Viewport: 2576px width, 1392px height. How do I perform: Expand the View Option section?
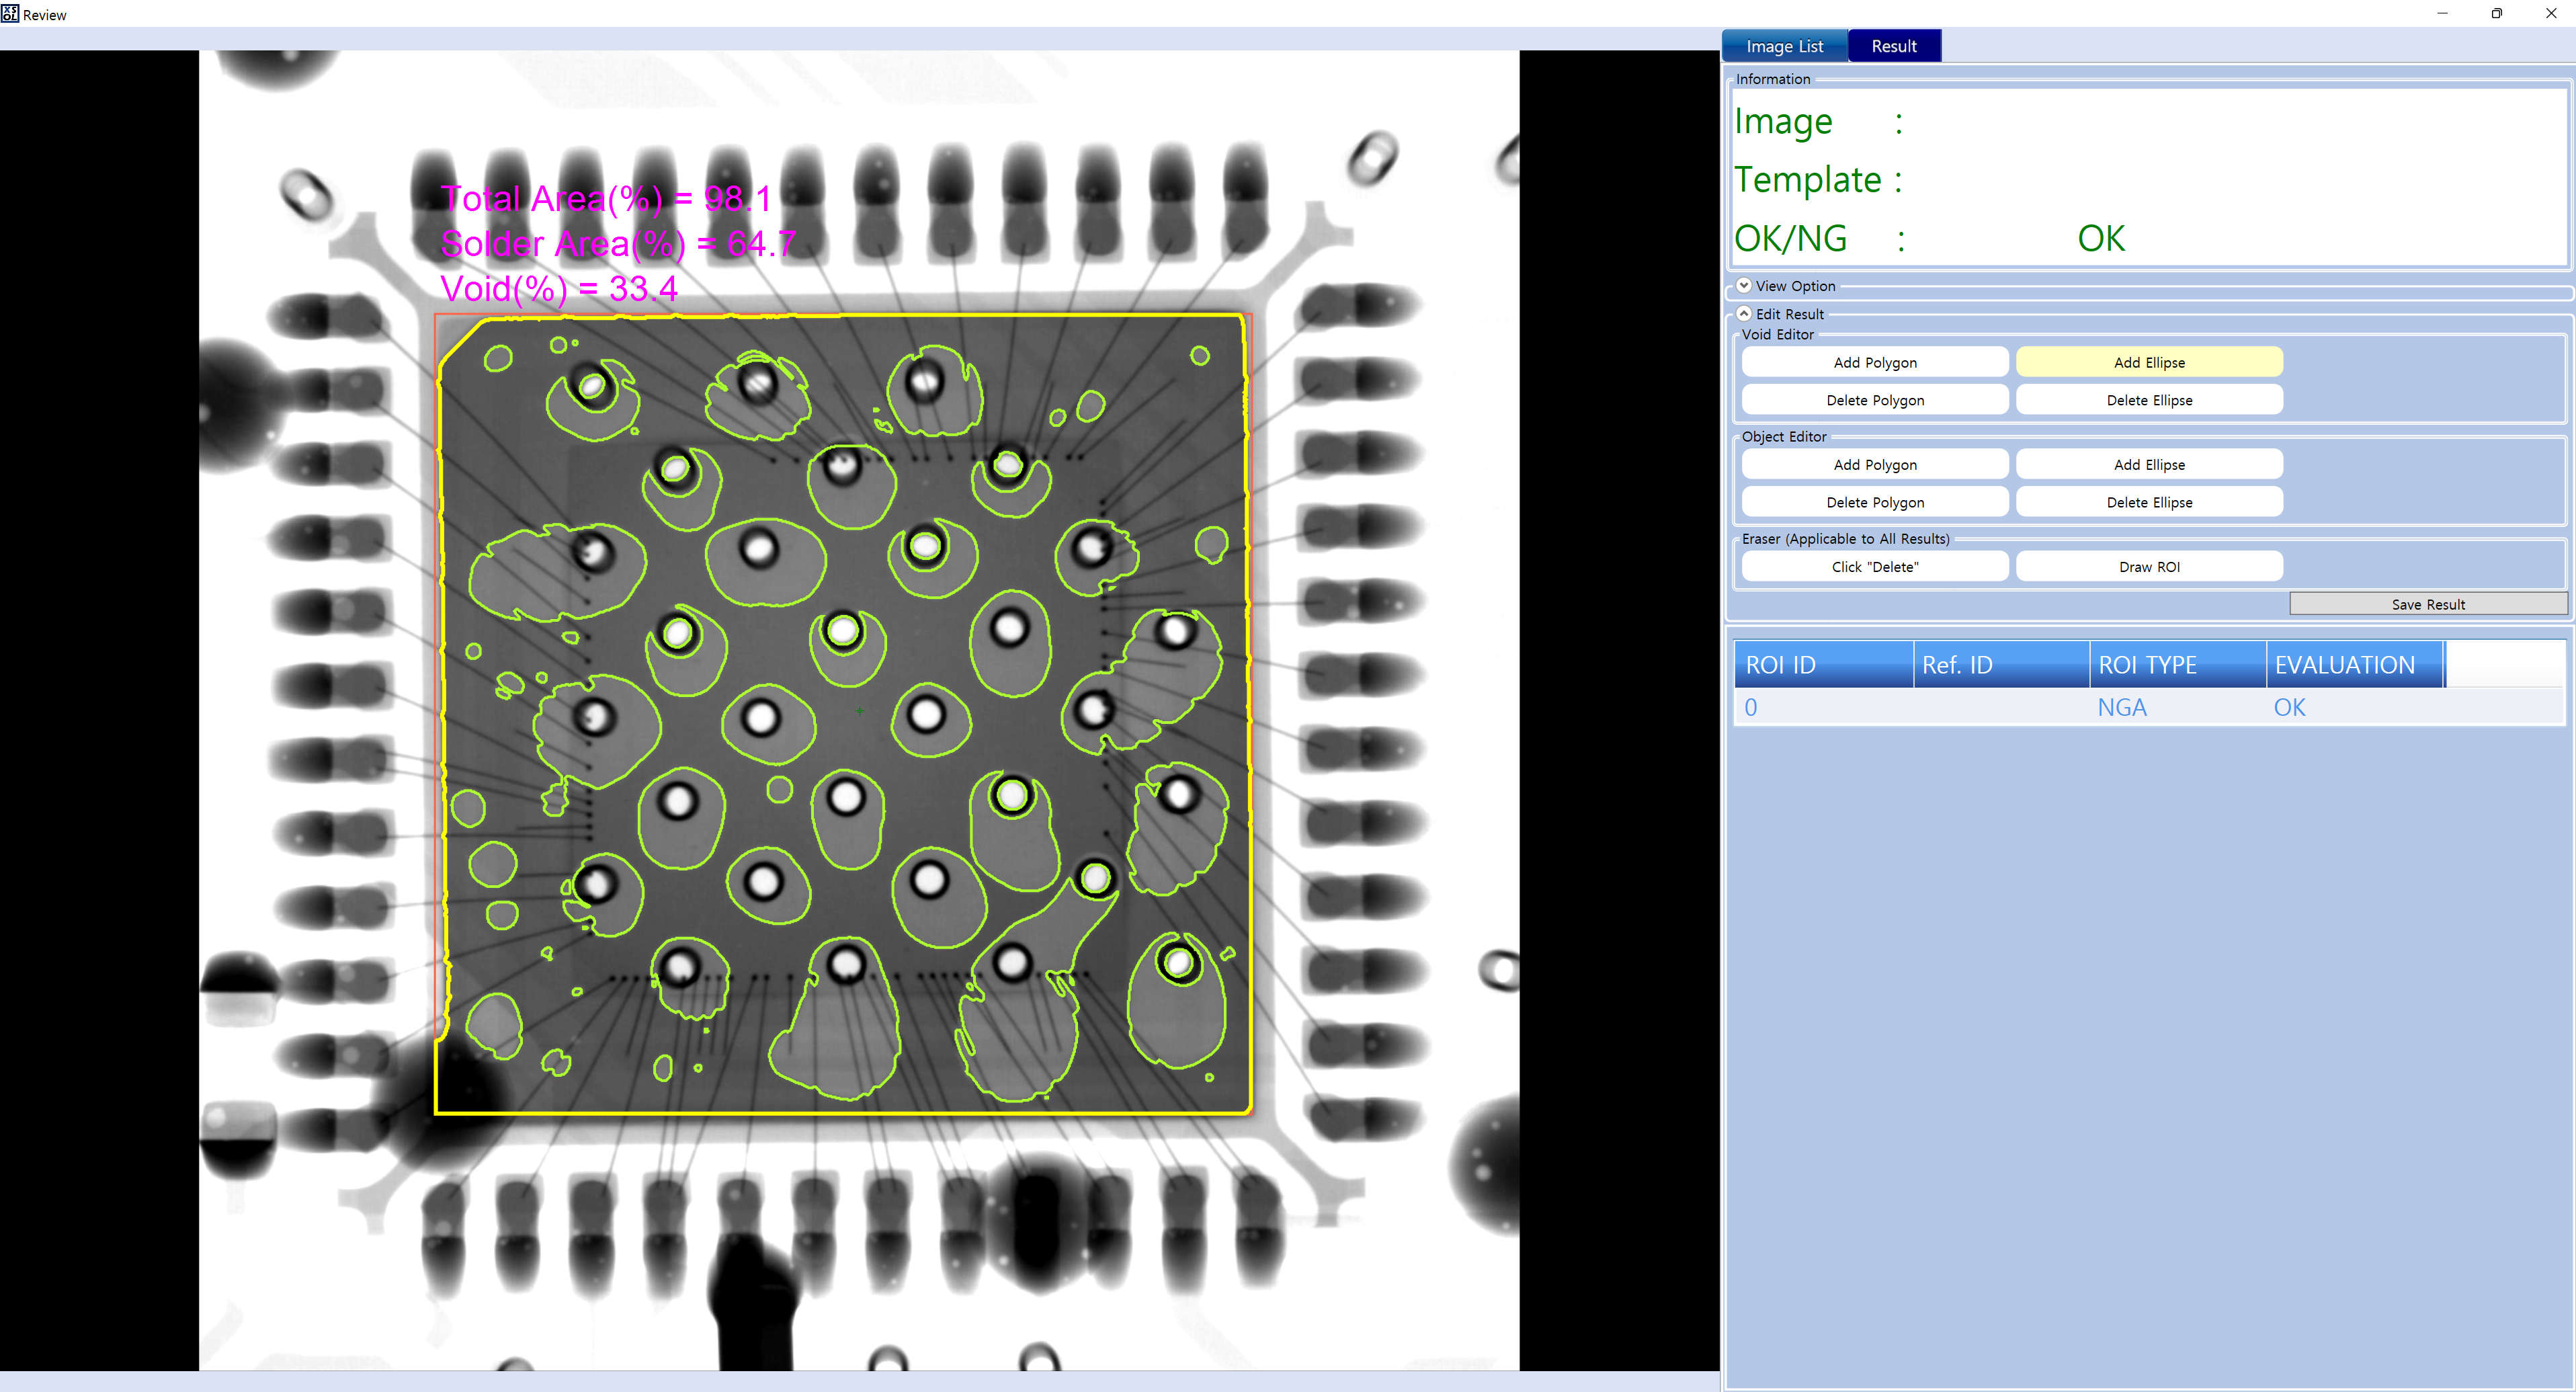[1744, 286]
